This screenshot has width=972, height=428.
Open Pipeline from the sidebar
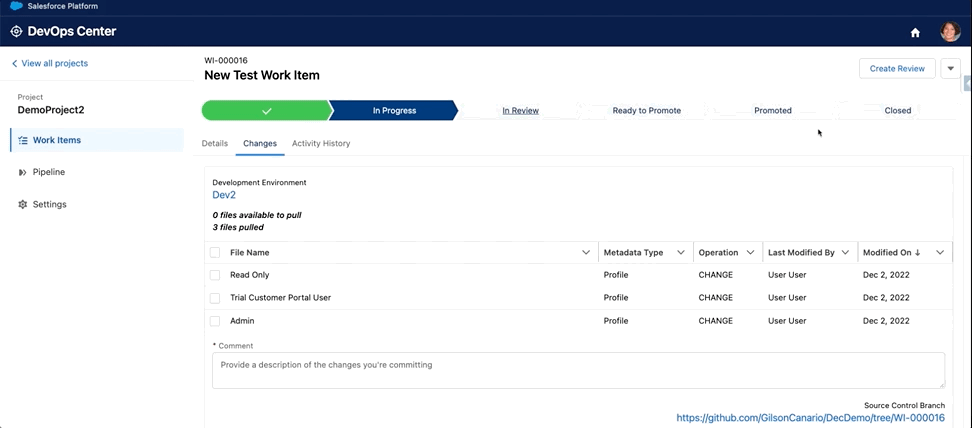coord(48,172)
